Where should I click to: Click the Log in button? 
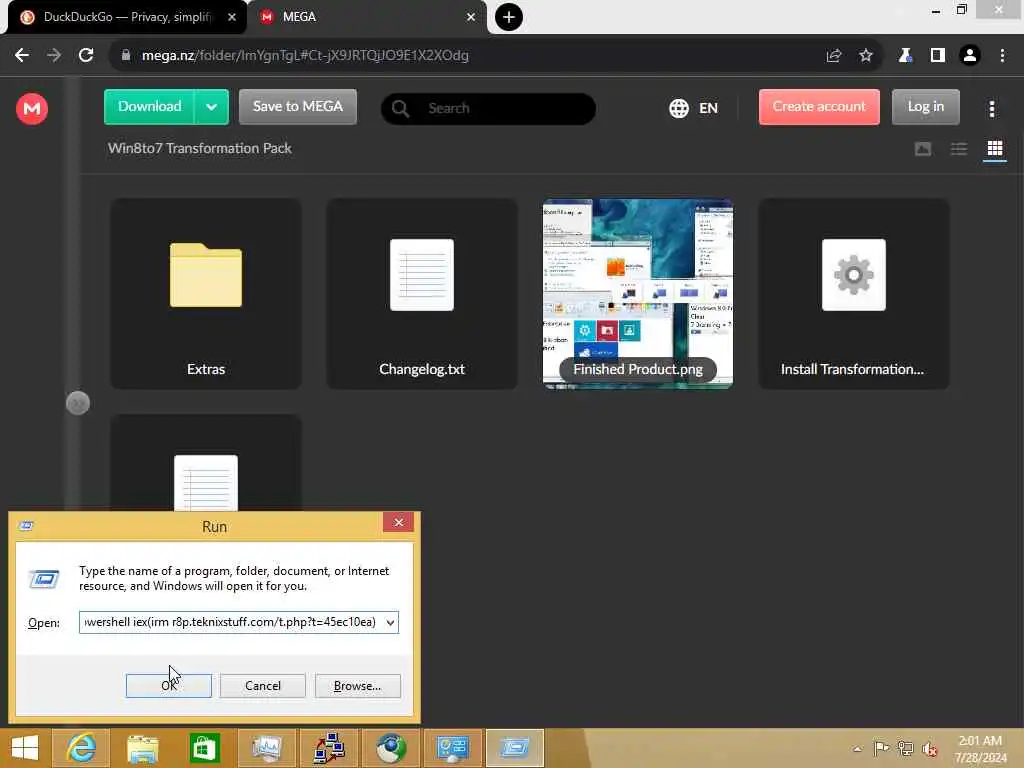pyautogui.click(x=925, y=107)
